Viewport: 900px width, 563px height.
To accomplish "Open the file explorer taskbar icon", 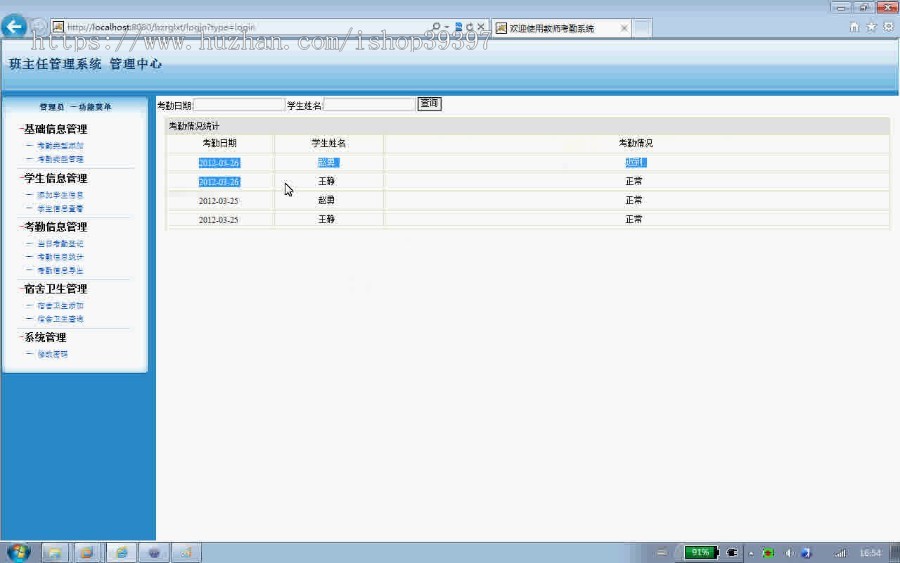I will [55, 553].
